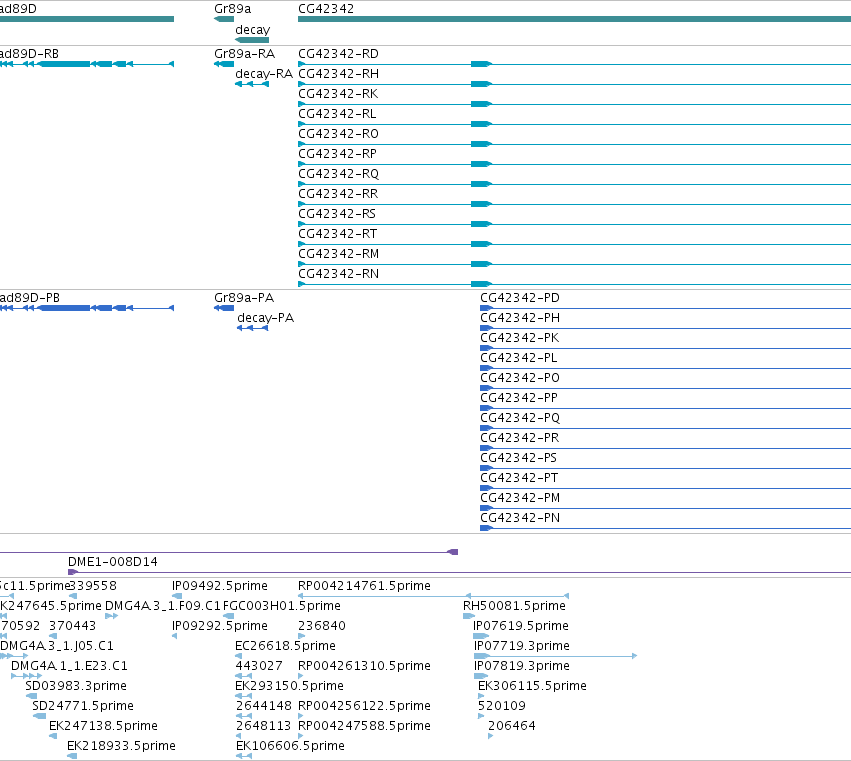Select feature 520109
Screen dimensions: 851x761
click(501, 706)
